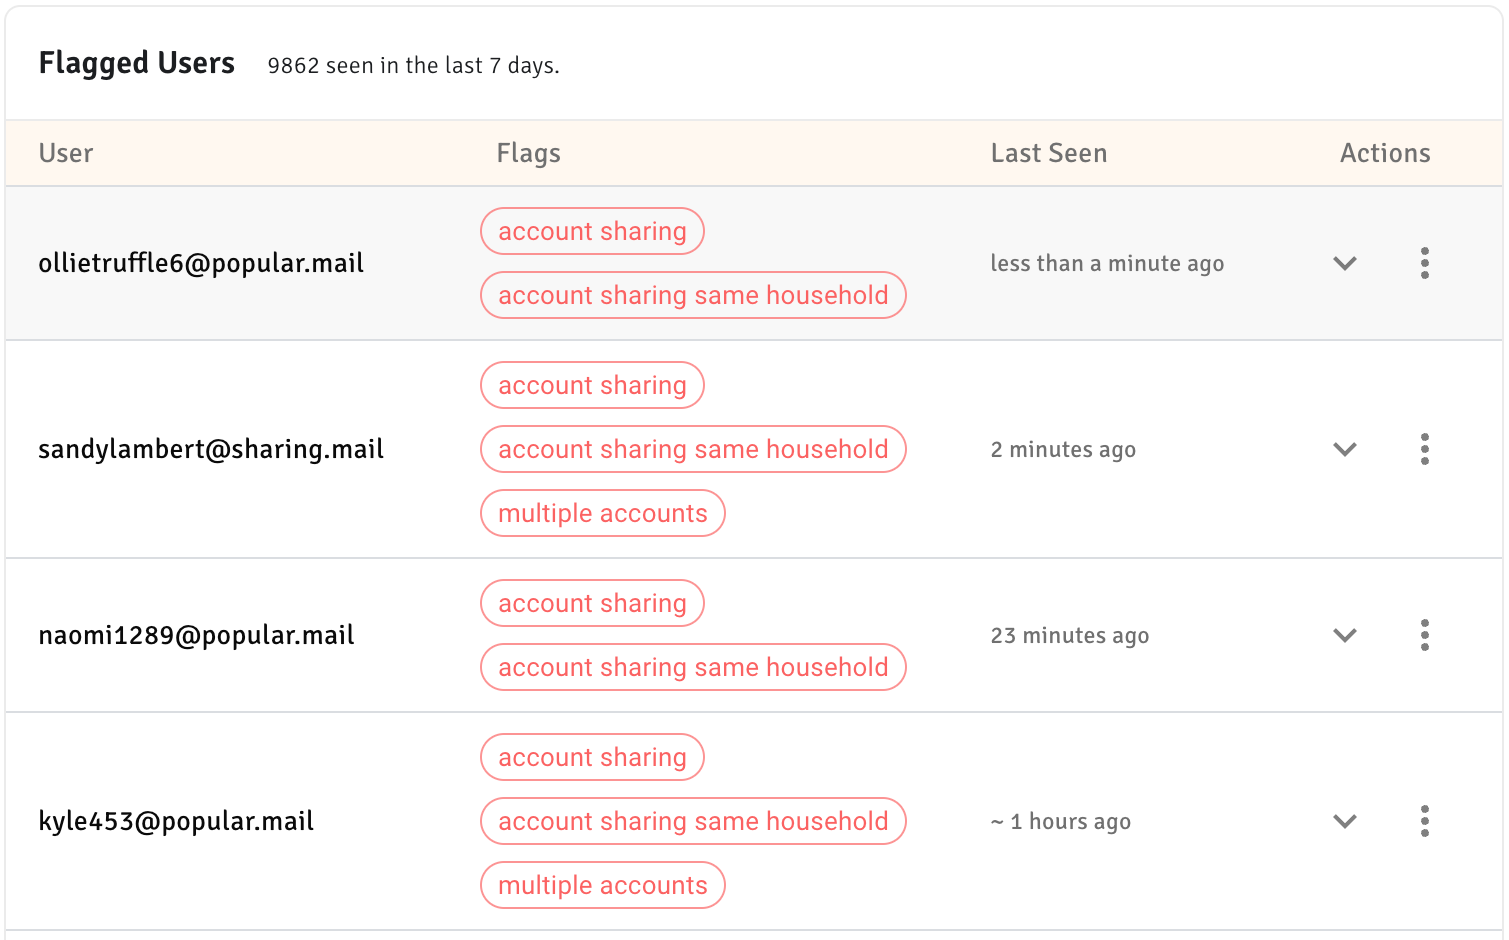
Task: Click the Flags column header
Action: pyautogui.click(x=528, y=153)
